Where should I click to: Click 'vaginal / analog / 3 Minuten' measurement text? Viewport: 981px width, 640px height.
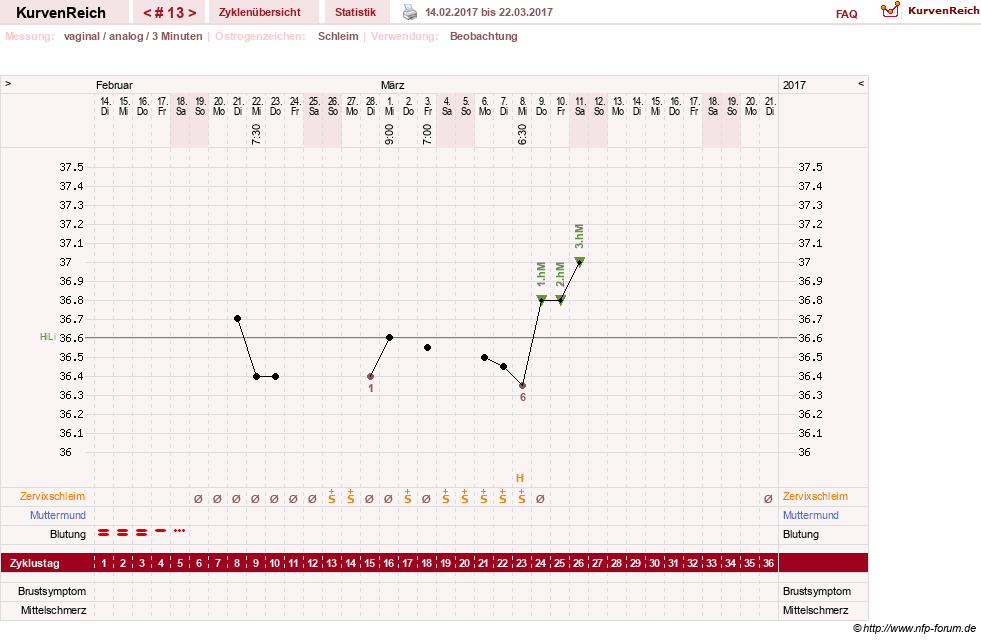[x=133, y=36]
